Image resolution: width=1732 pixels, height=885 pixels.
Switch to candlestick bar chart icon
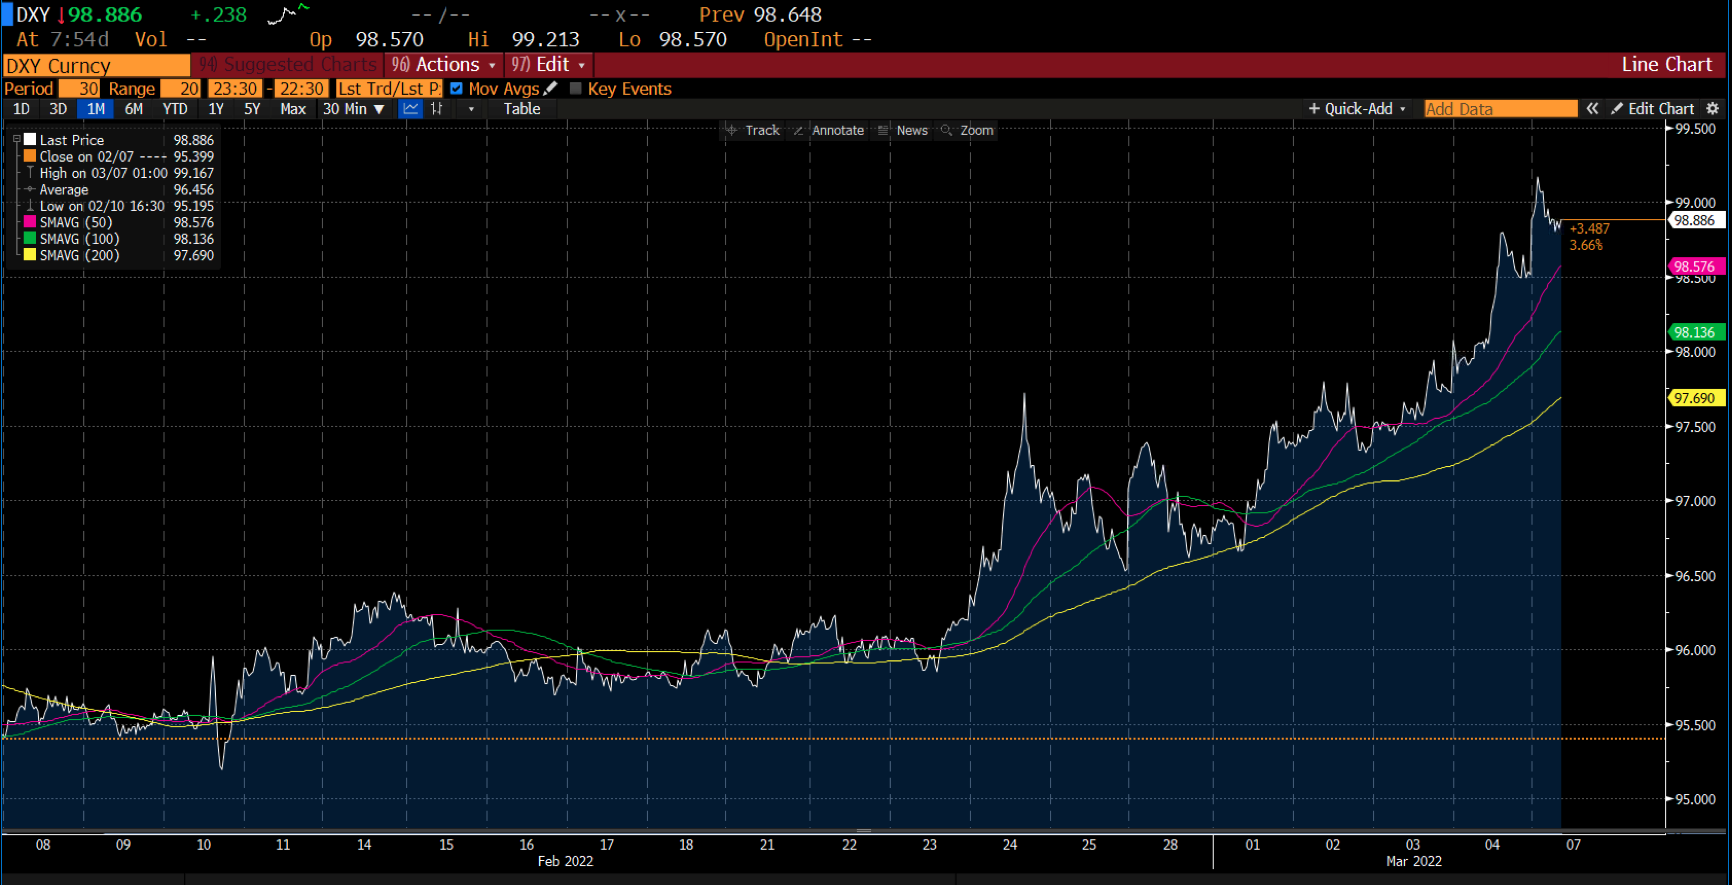pos(437,109)
